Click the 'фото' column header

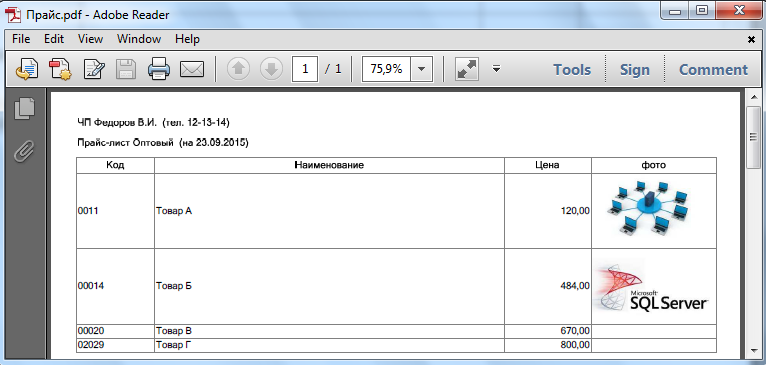pos(654,165)
